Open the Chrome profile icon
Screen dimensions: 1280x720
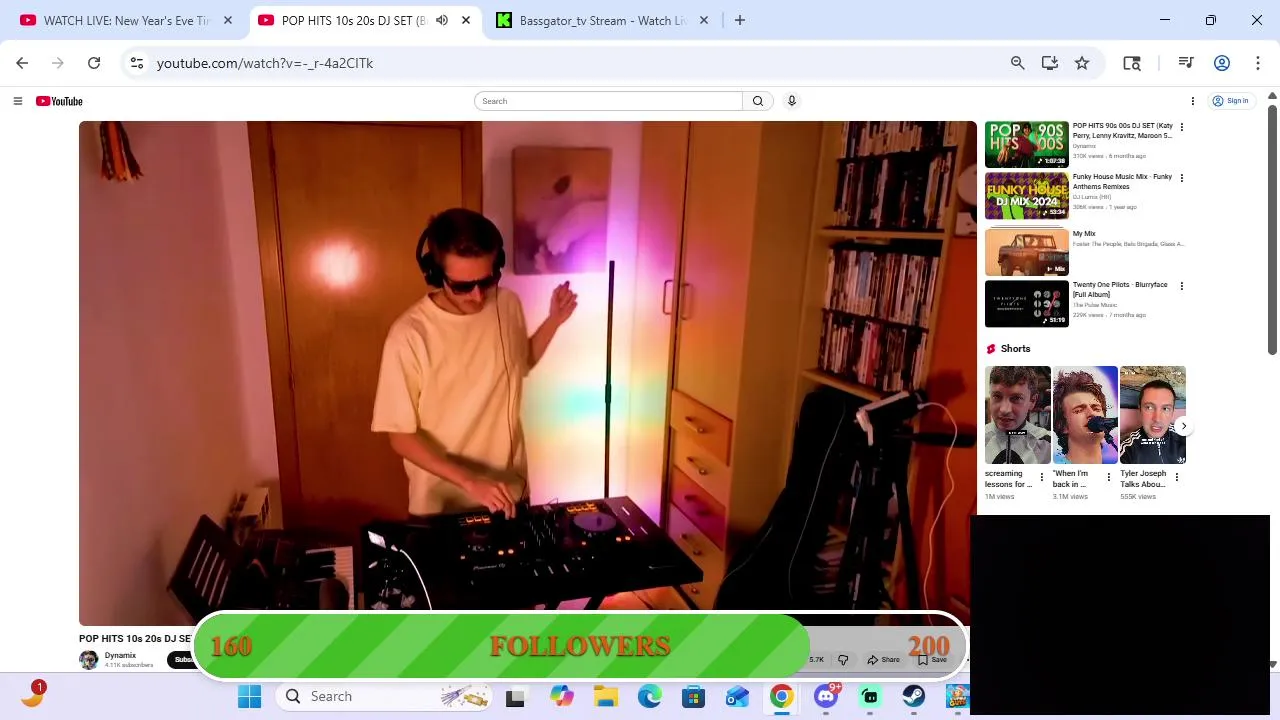pos(1221,63)
